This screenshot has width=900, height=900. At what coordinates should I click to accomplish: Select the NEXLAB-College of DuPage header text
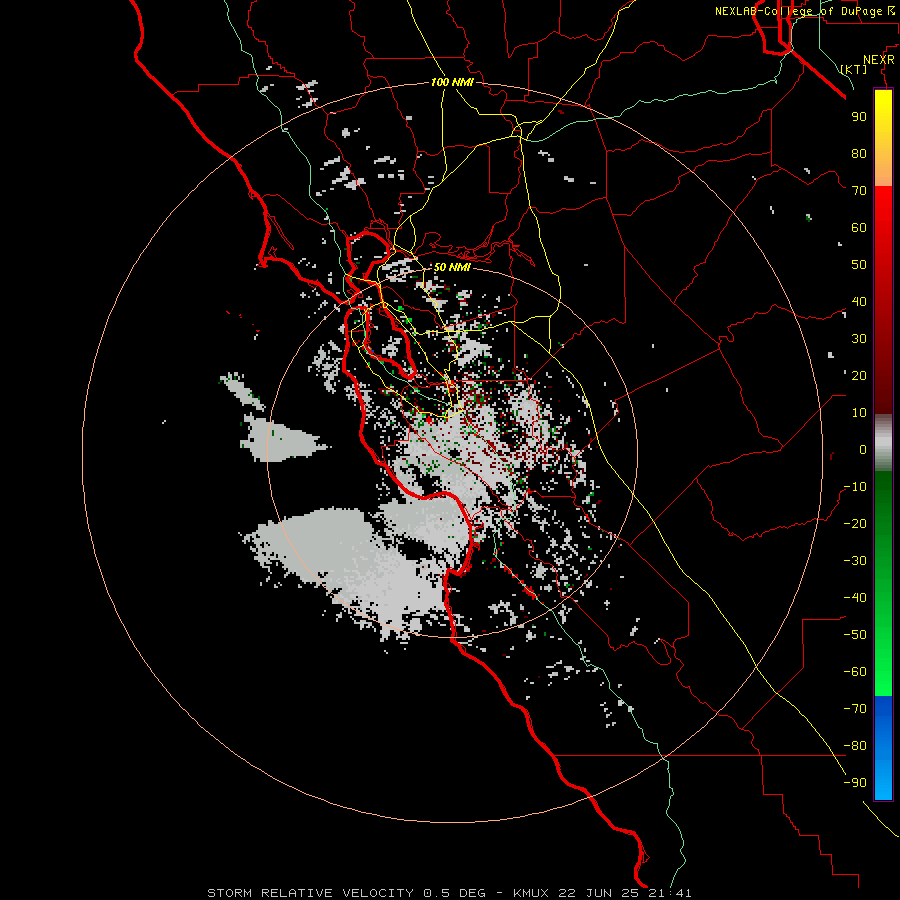[804, 11]
